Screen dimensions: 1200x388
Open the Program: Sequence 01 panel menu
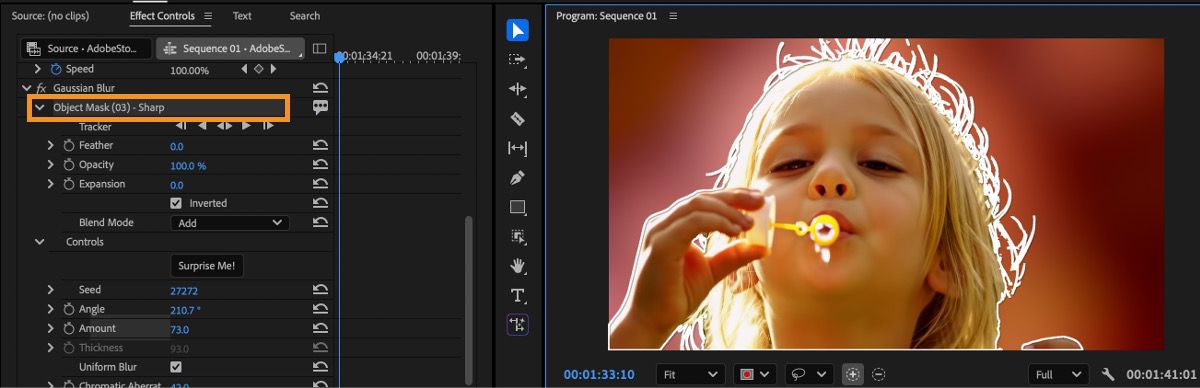(x=673, y=16)
